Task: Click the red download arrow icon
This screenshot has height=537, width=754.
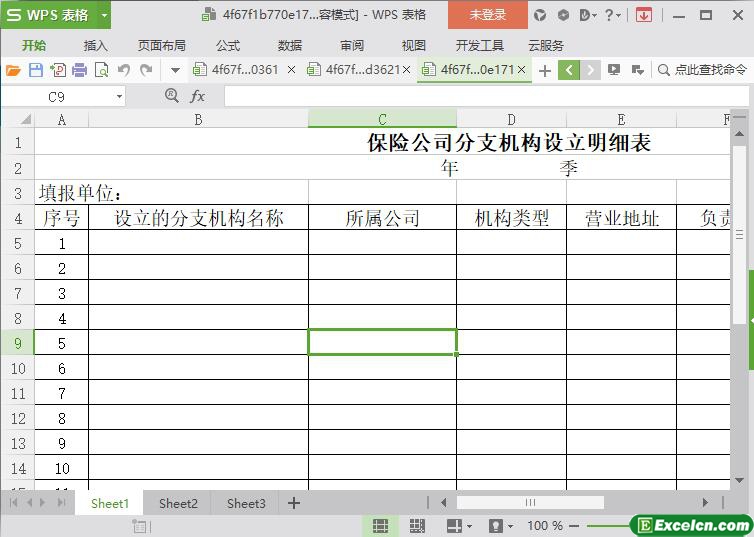Action: (x=644, y=15)
